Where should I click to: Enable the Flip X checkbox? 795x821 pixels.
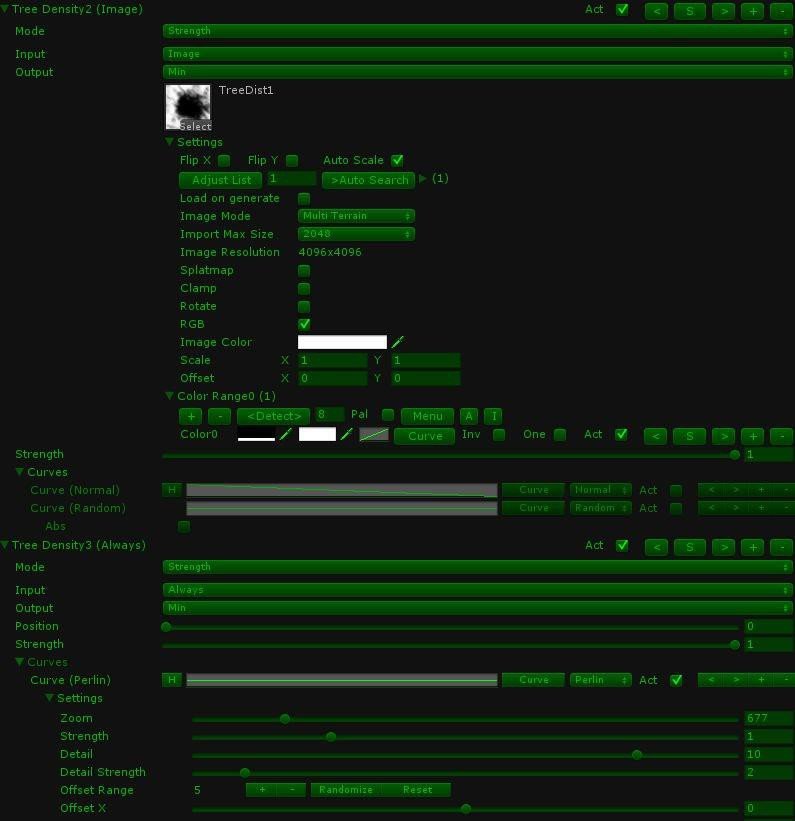pos(224,160)
